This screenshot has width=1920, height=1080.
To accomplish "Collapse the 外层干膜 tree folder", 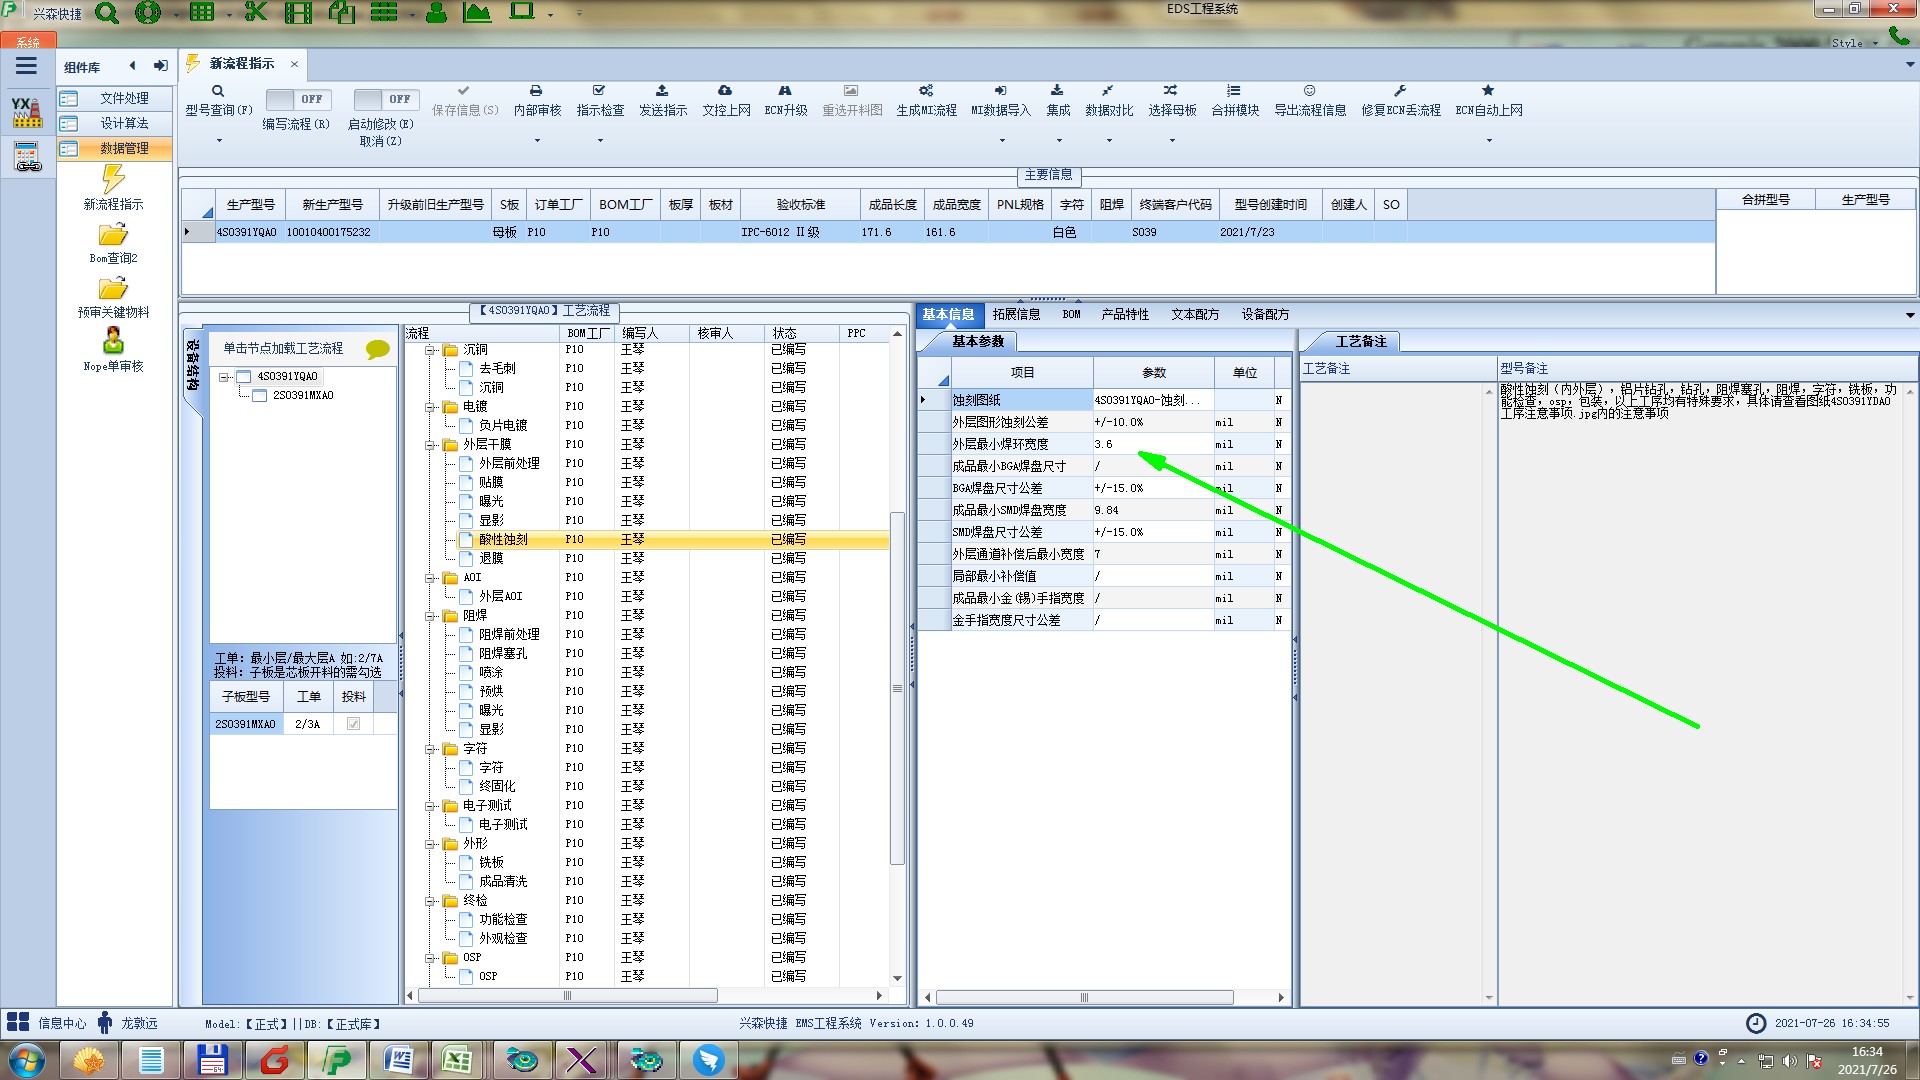I will point(430,445).
